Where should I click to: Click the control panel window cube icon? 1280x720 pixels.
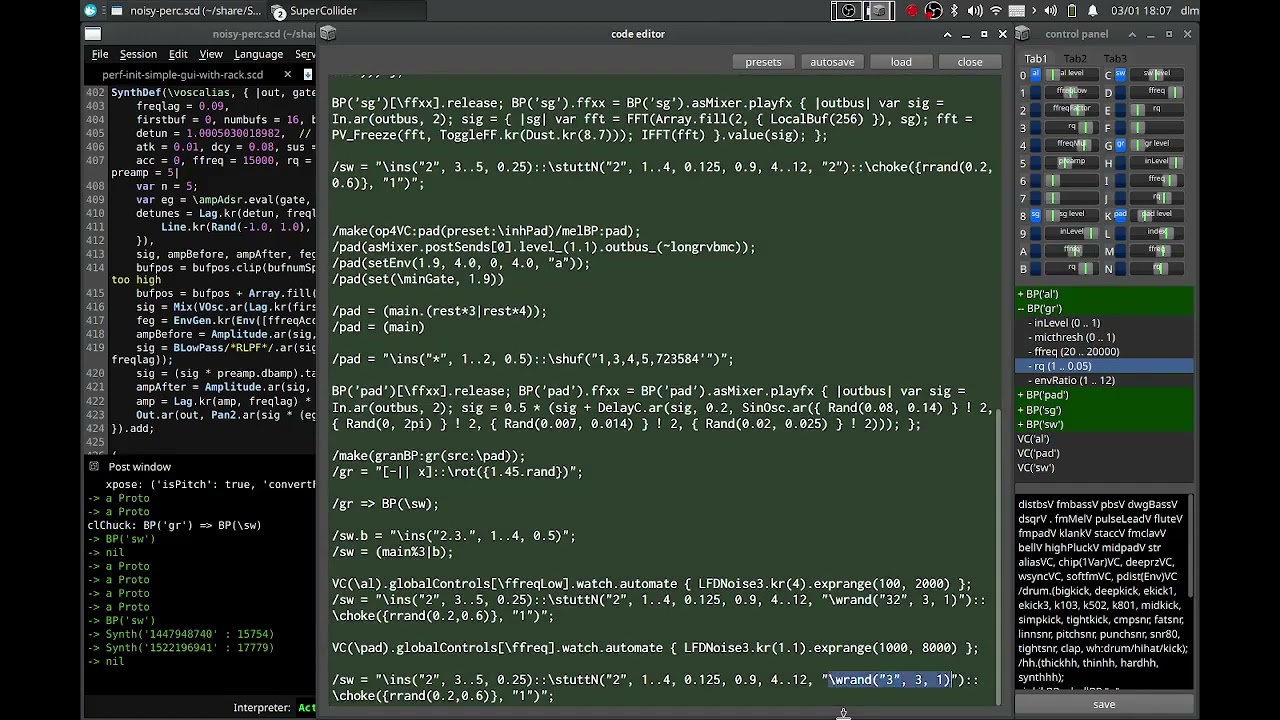[1023, 34]
